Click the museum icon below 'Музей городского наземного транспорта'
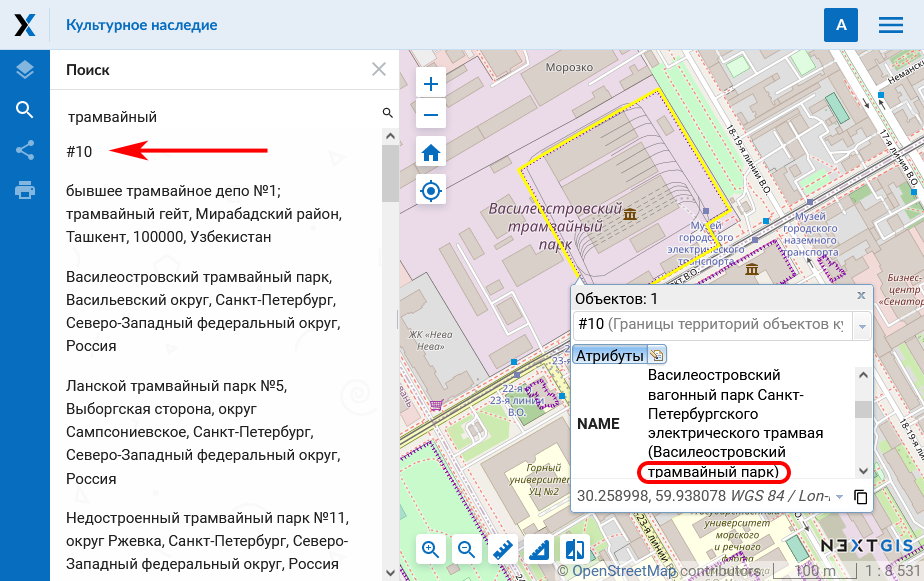The image size is (924, 581). [752, 269]
